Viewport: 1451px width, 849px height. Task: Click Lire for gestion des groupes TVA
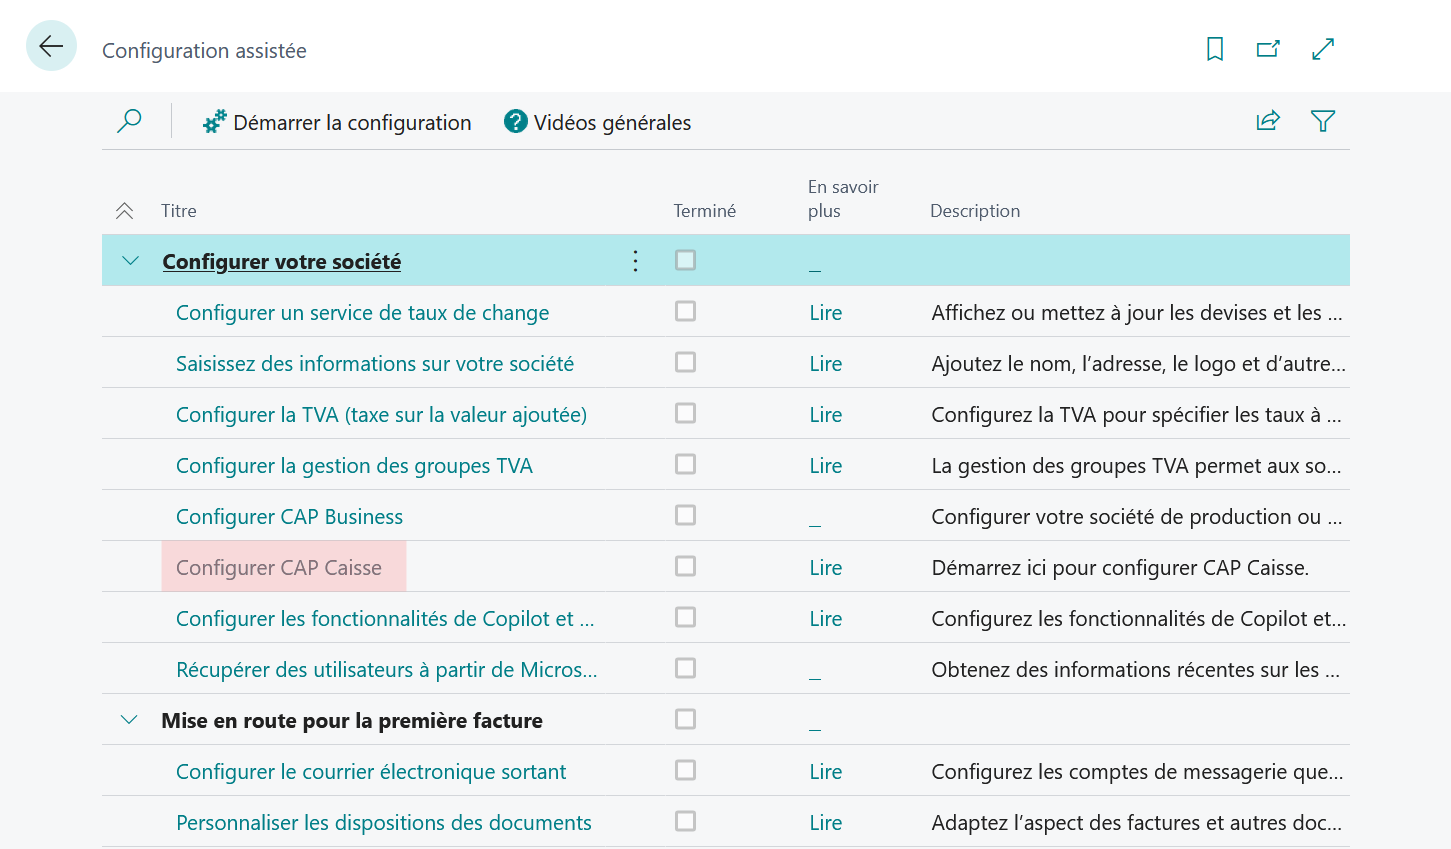coord(826,466)
